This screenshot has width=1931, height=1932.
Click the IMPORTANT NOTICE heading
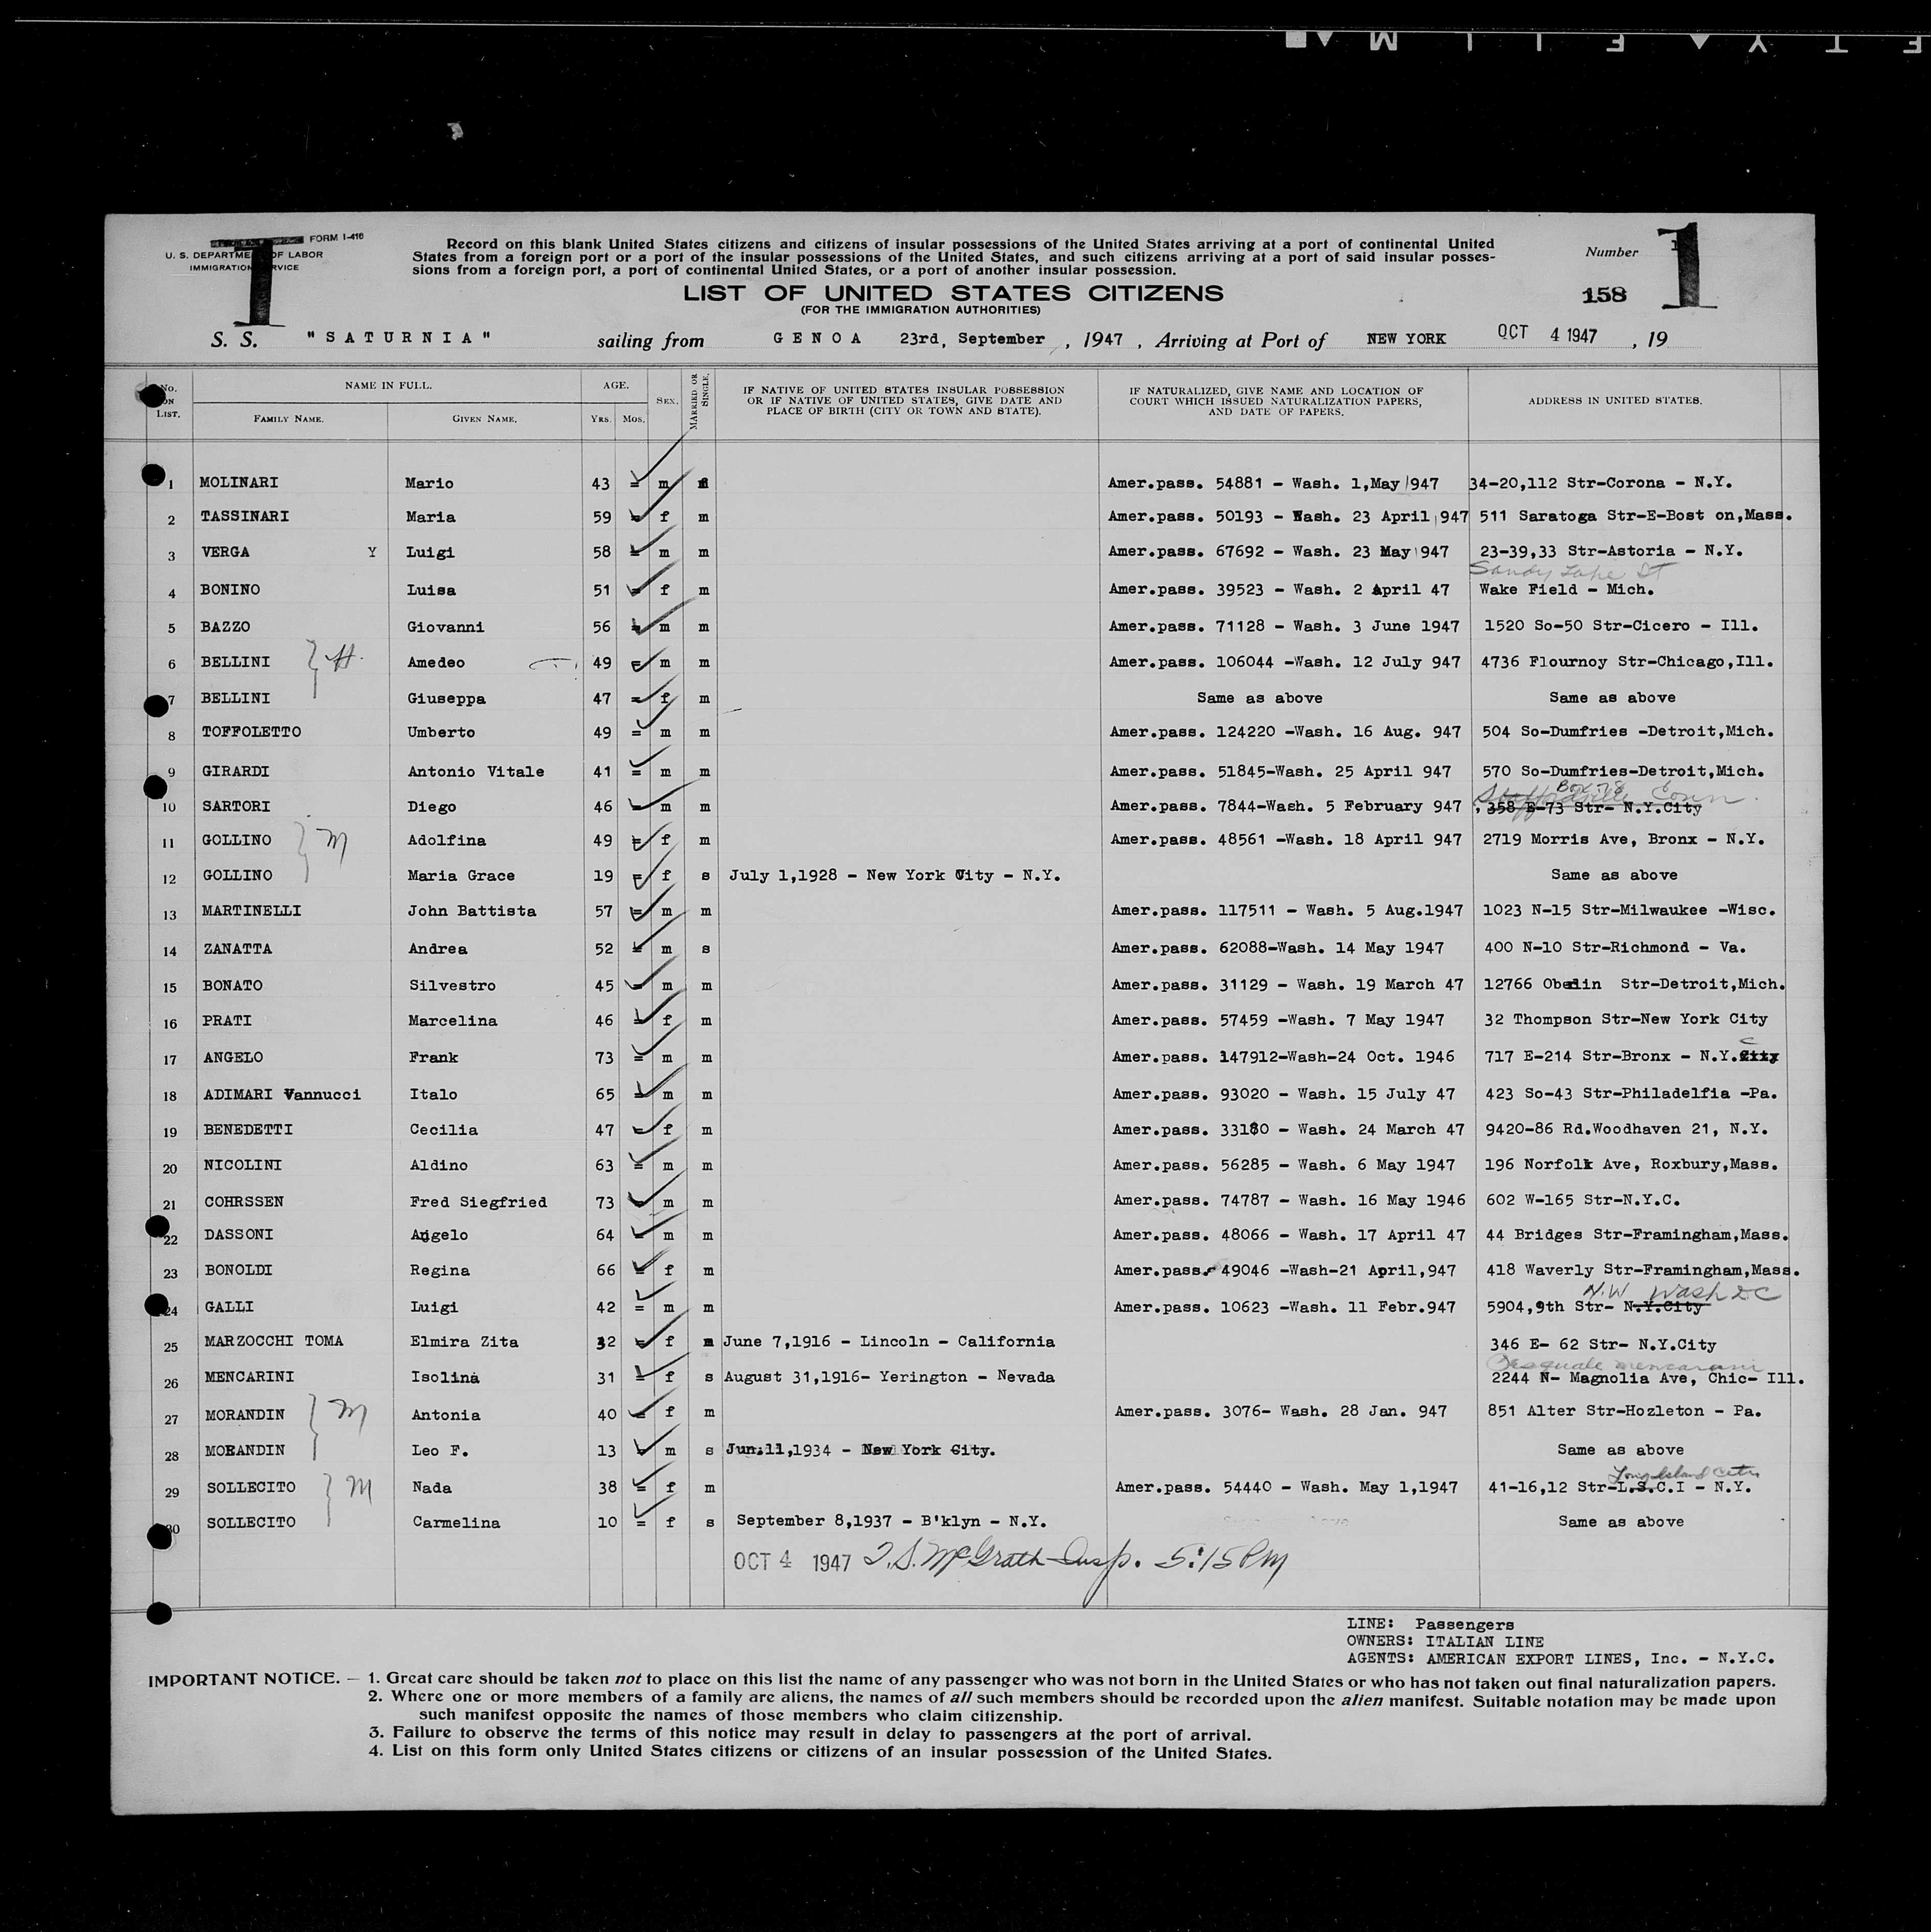coord(243,1681)
